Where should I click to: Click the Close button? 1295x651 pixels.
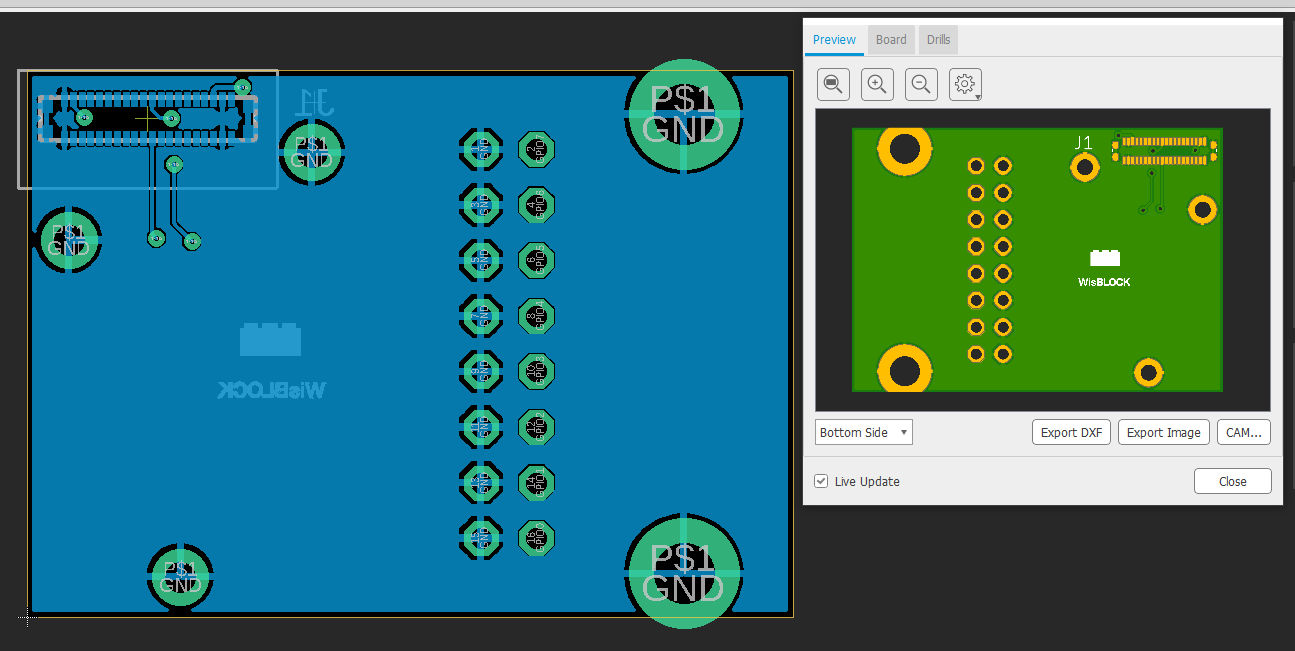(1232, 481)
